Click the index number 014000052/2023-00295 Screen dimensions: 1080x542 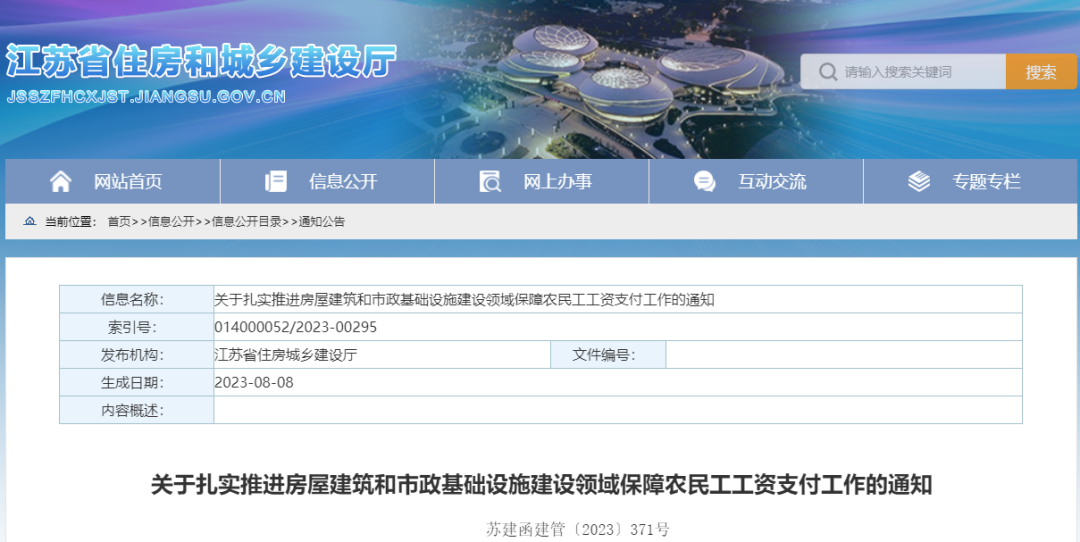coord(296,327)
